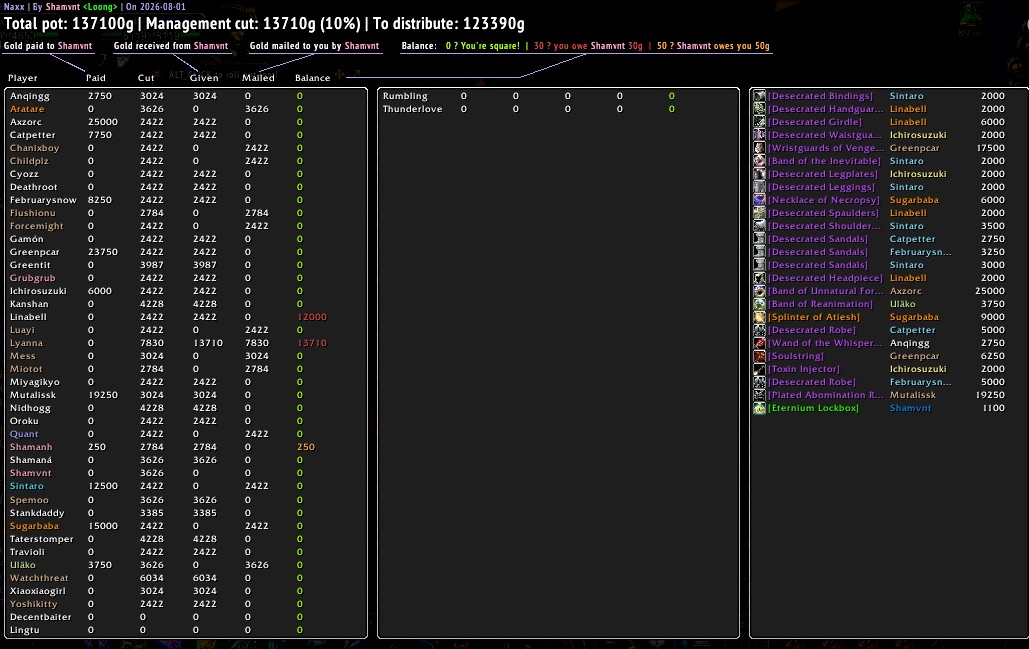Viewport: 1029px width, 649px height.
Task: Open the [Toxin Injector] item link
Action: pyautogui.click(x=804, y=369)
